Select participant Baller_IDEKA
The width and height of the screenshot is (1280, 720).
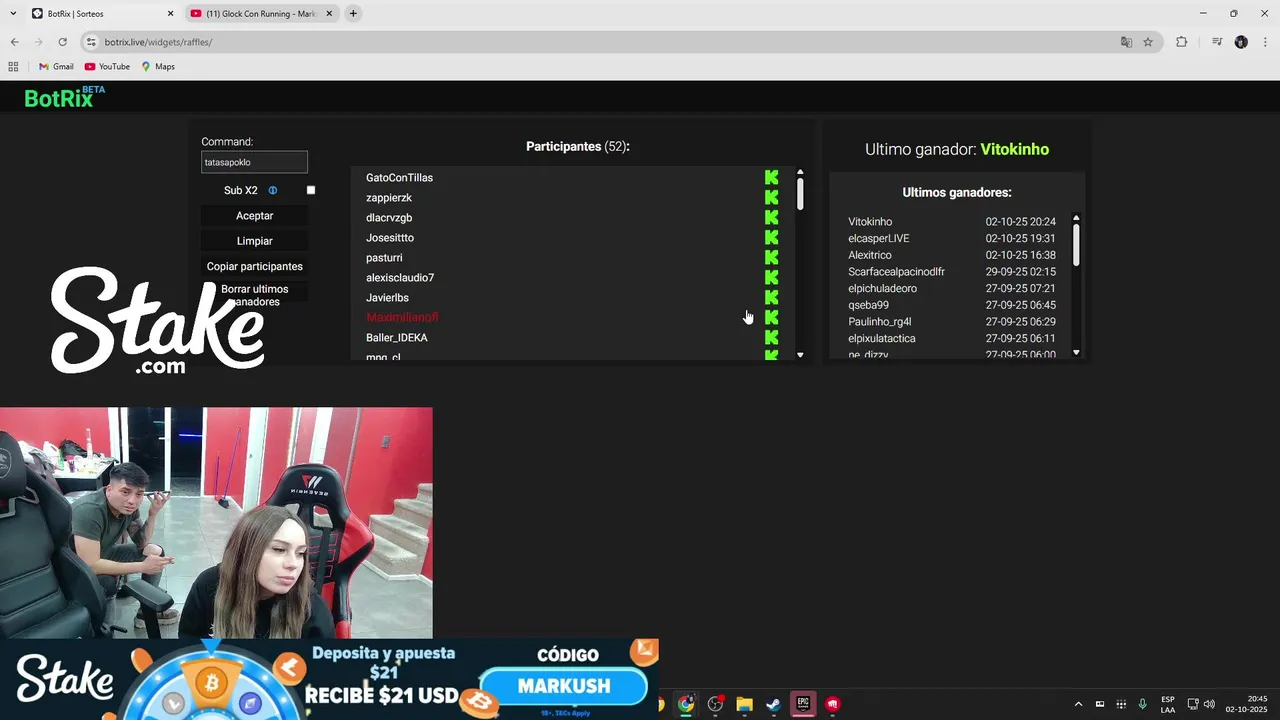396,338
